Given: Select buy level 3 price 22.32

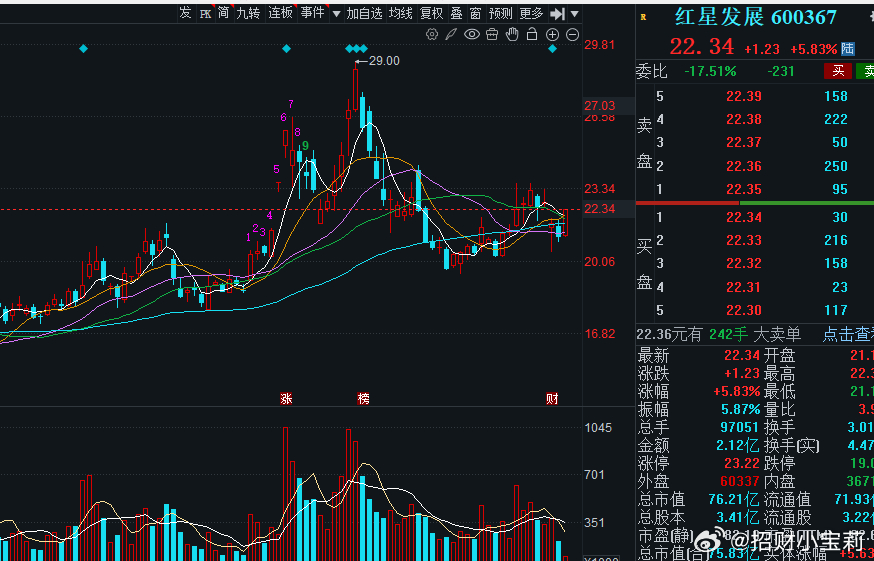Looking at the screenshot, I should (x=744, y=263).
